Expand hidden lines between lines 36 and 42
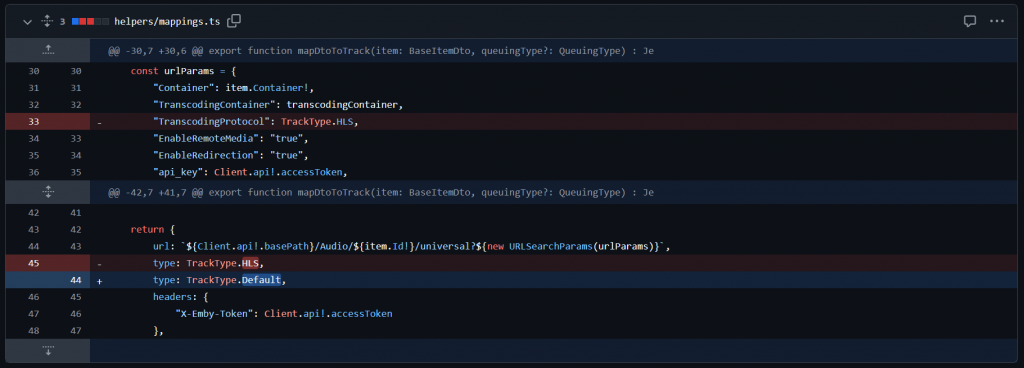This screenshot has width=1024, height=368. pyautogui.click(x=48, y=192)
